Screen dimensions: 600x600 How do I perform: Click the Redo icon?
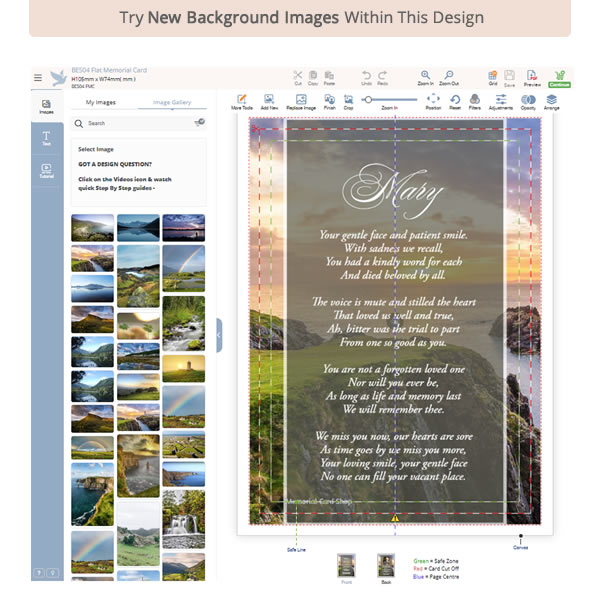pyautogui.click(x=384, y=76)
